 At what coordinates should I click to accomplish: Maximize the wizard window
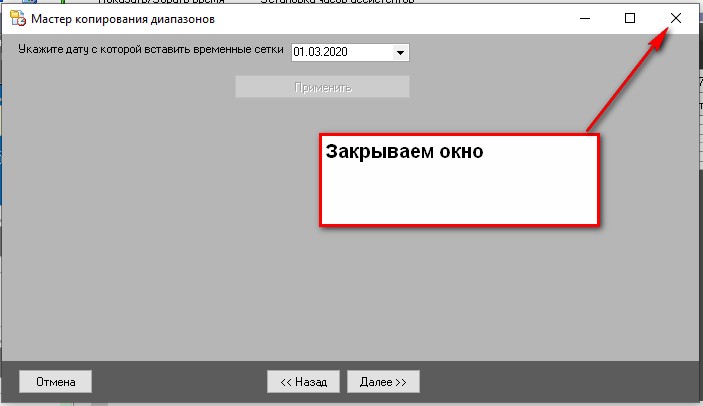coord(630,18)
